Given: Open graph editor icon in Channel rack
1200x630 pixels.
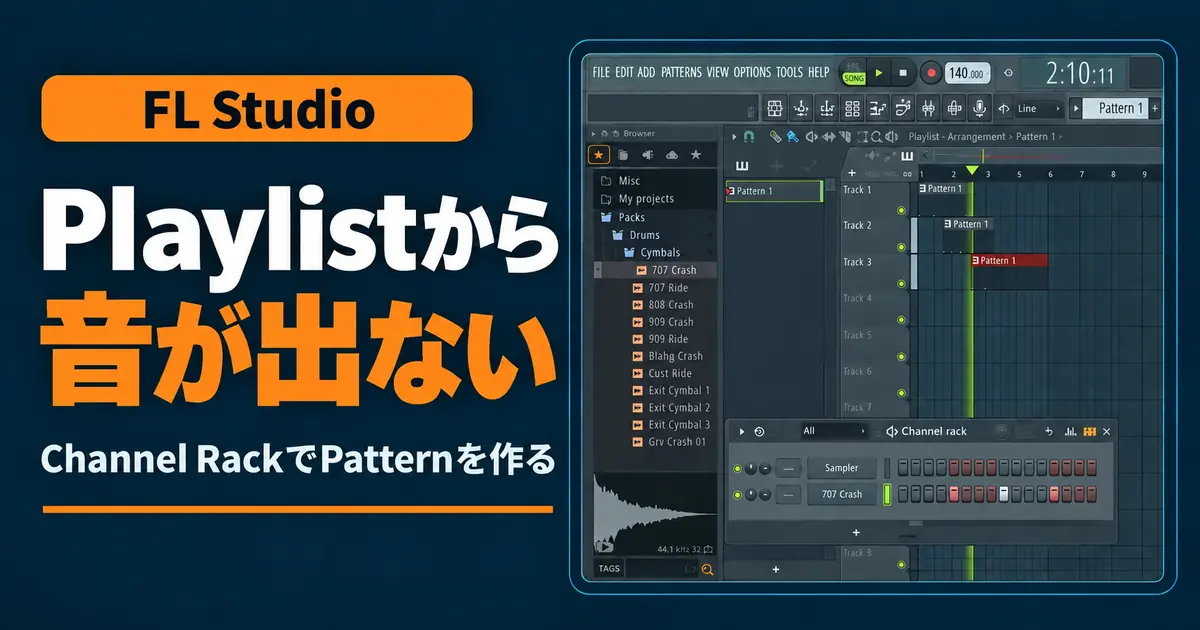Looking at the screenshot, I should click(1070, 432).
